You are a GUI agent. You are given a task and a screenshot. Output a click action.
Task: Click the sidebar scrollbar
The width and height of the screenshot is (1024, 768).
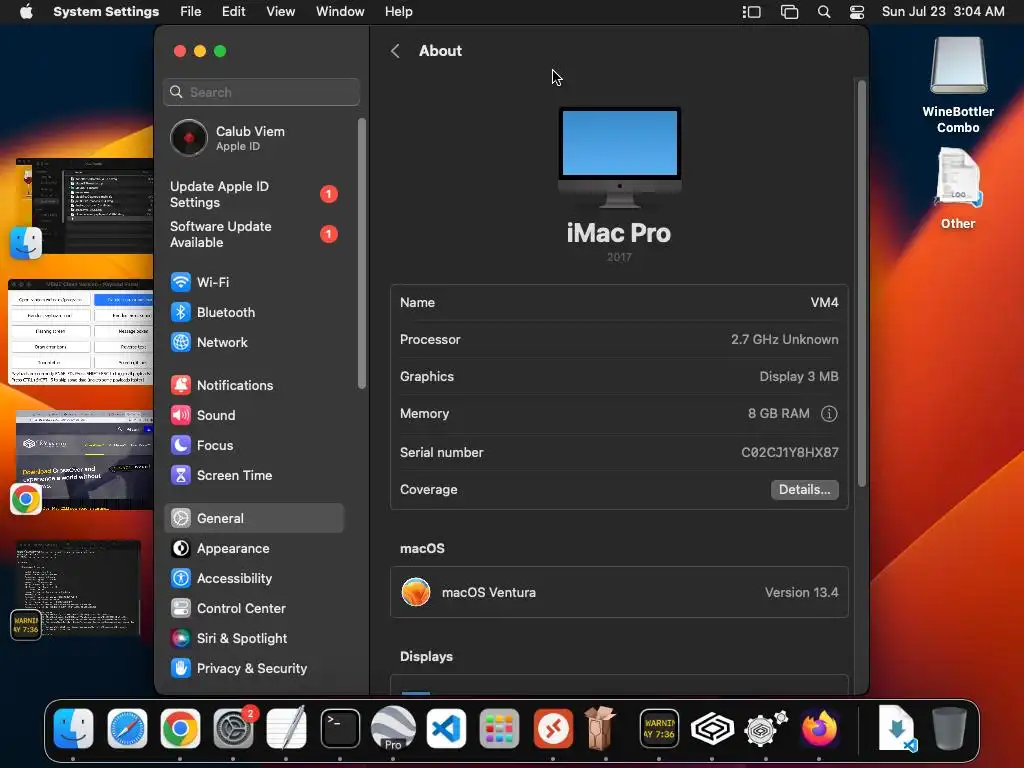(x=362, y=253)
